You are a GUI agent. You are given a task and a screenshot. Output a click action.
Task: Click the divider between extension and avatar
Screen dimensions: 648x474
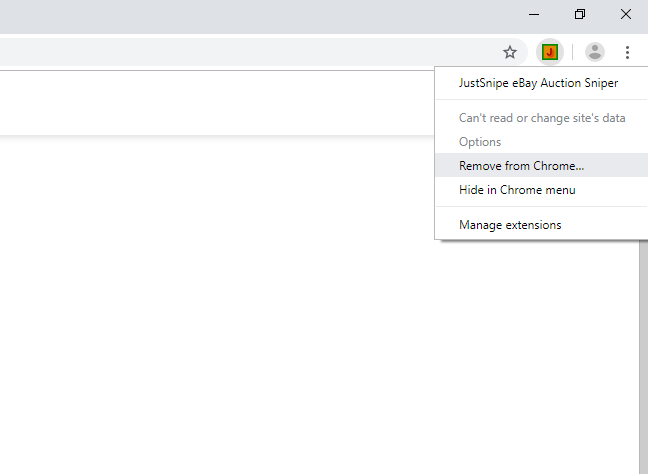pyautogui.click(x=573, y=52)
